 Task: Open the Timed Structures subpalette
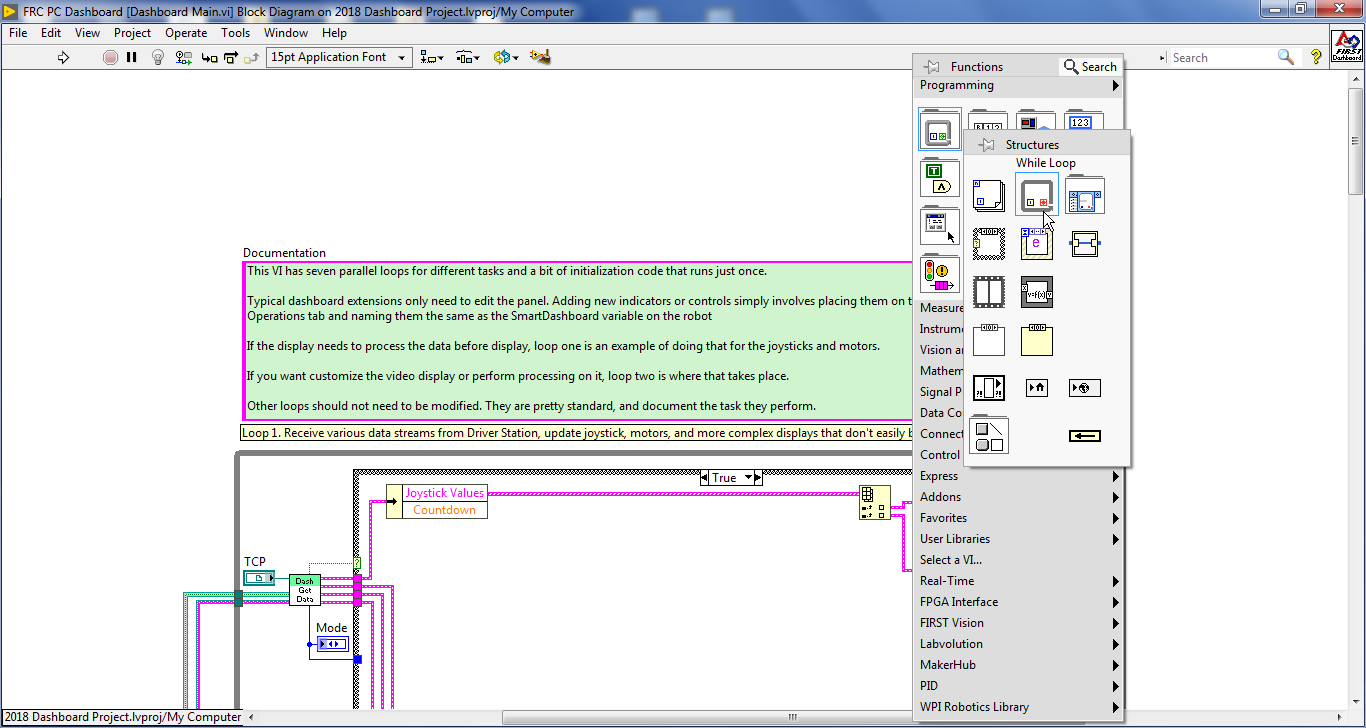(1085, 194)
